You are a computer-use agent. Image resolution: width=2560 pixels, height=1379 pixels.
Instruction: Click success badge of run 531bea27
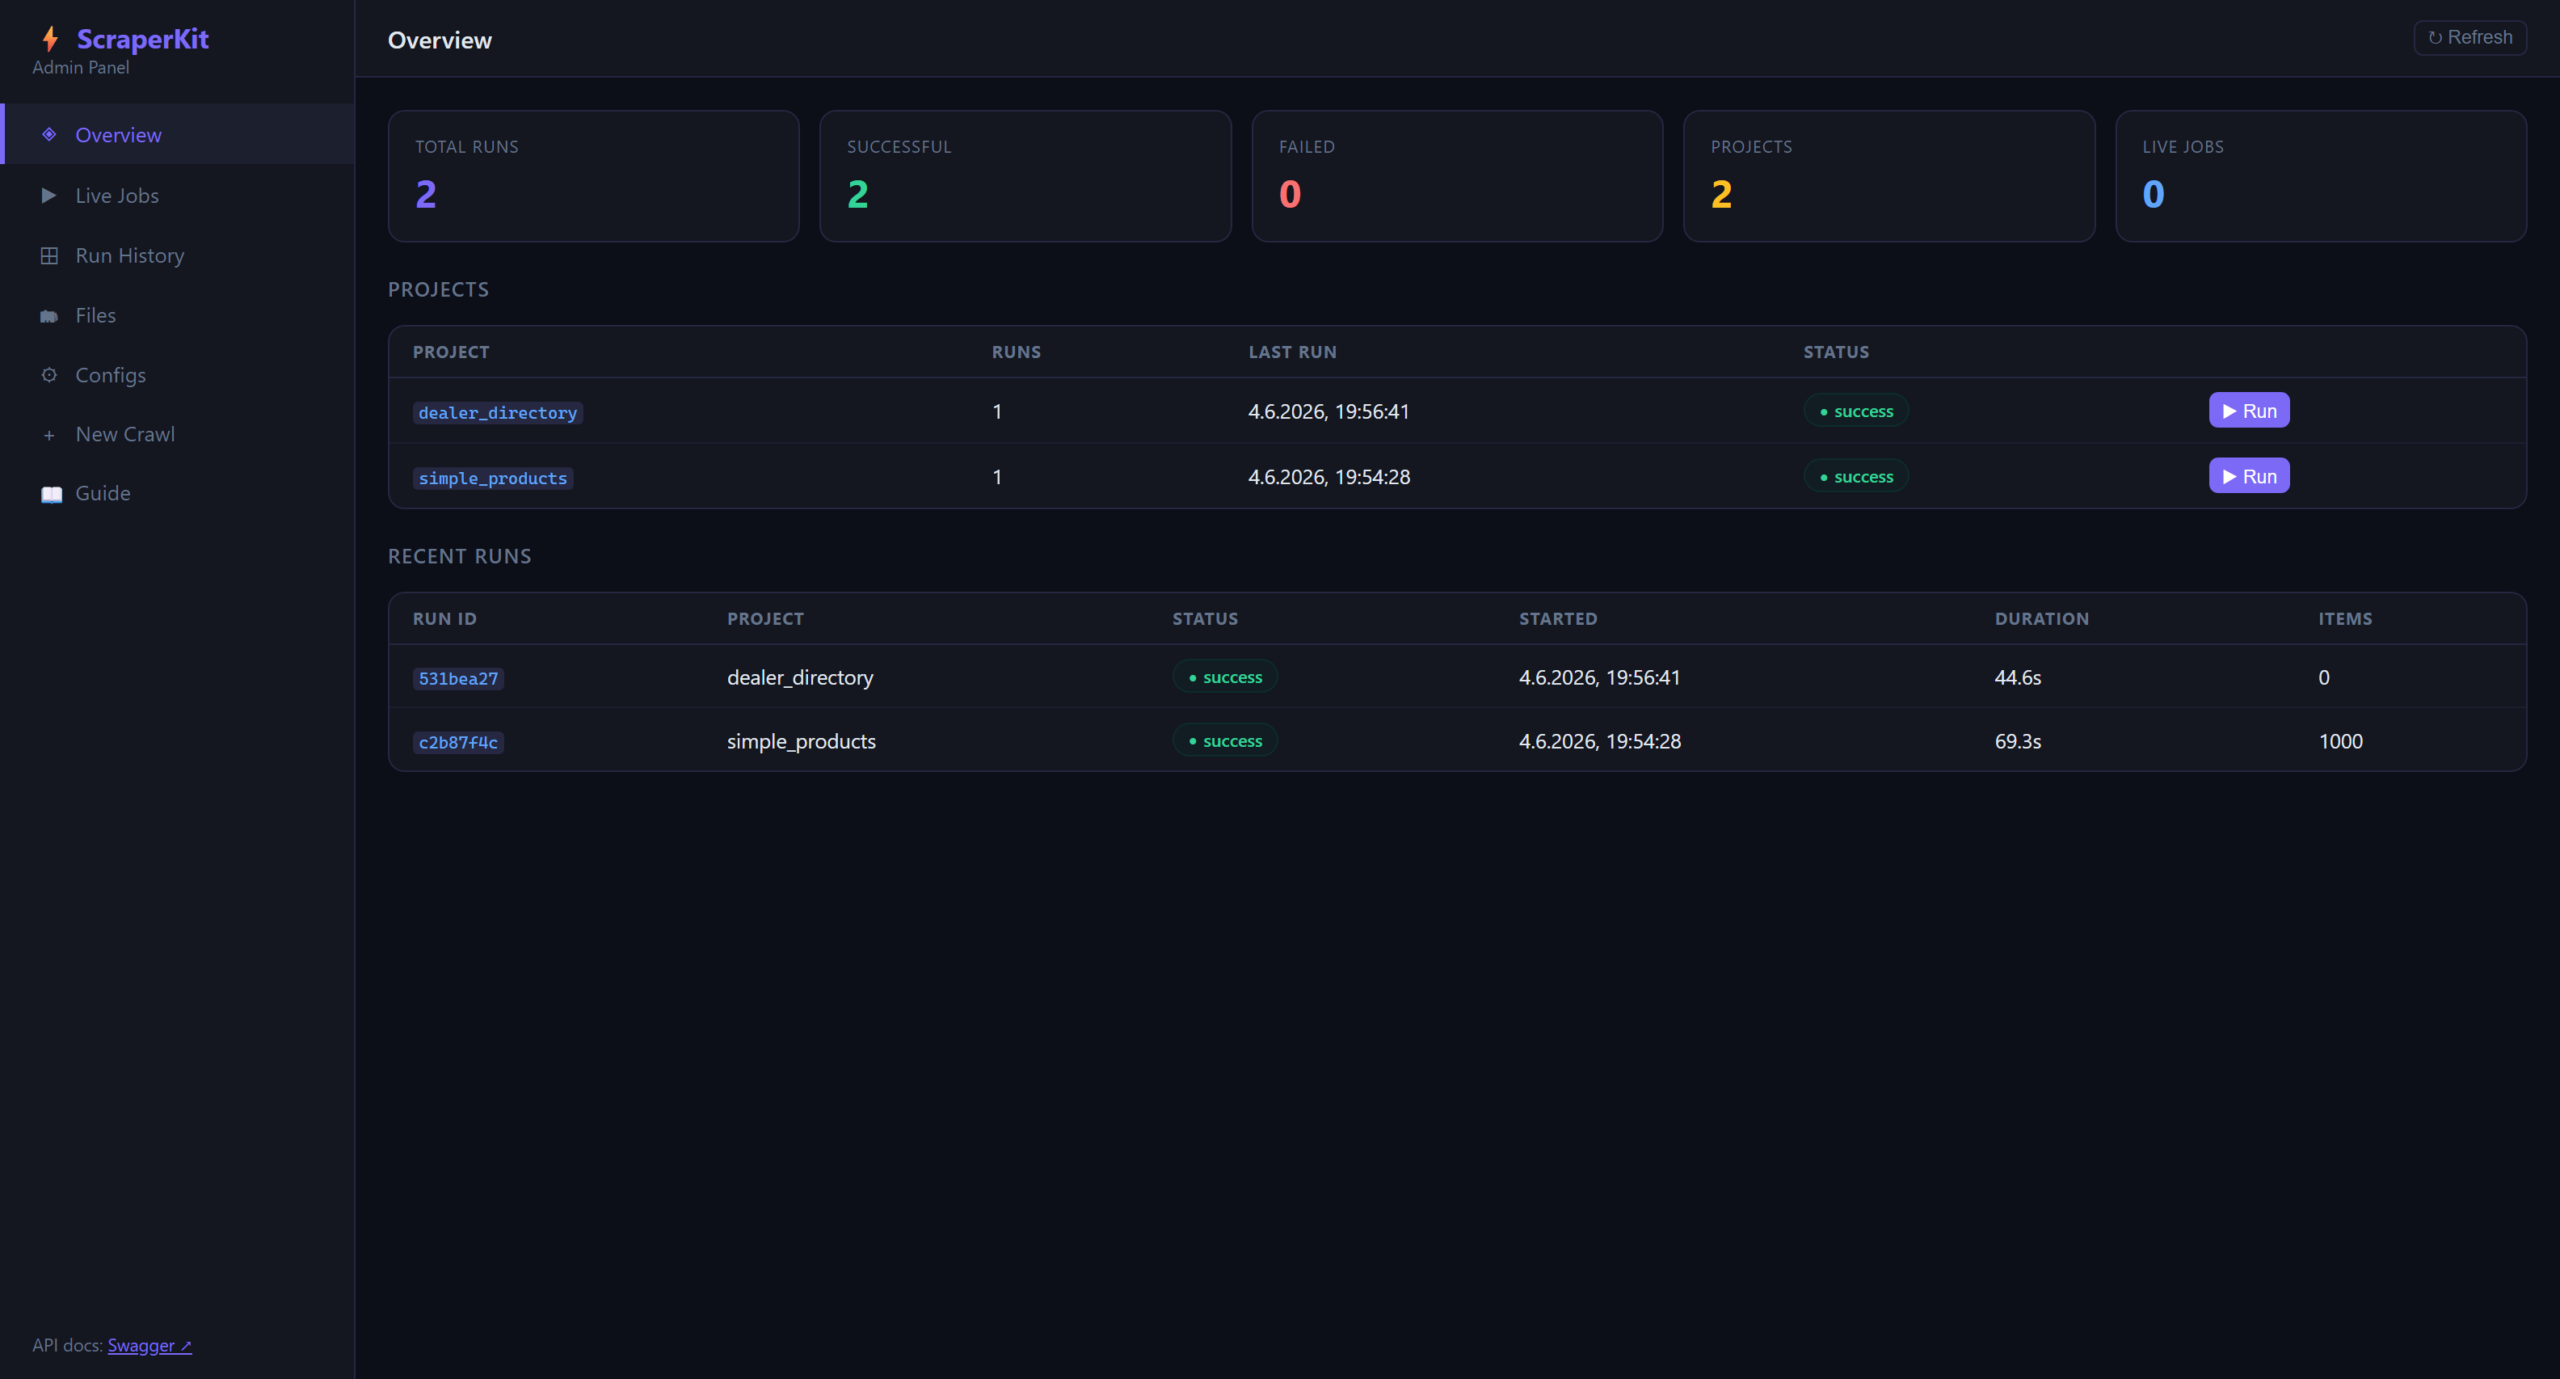(x=1225, y=677)
